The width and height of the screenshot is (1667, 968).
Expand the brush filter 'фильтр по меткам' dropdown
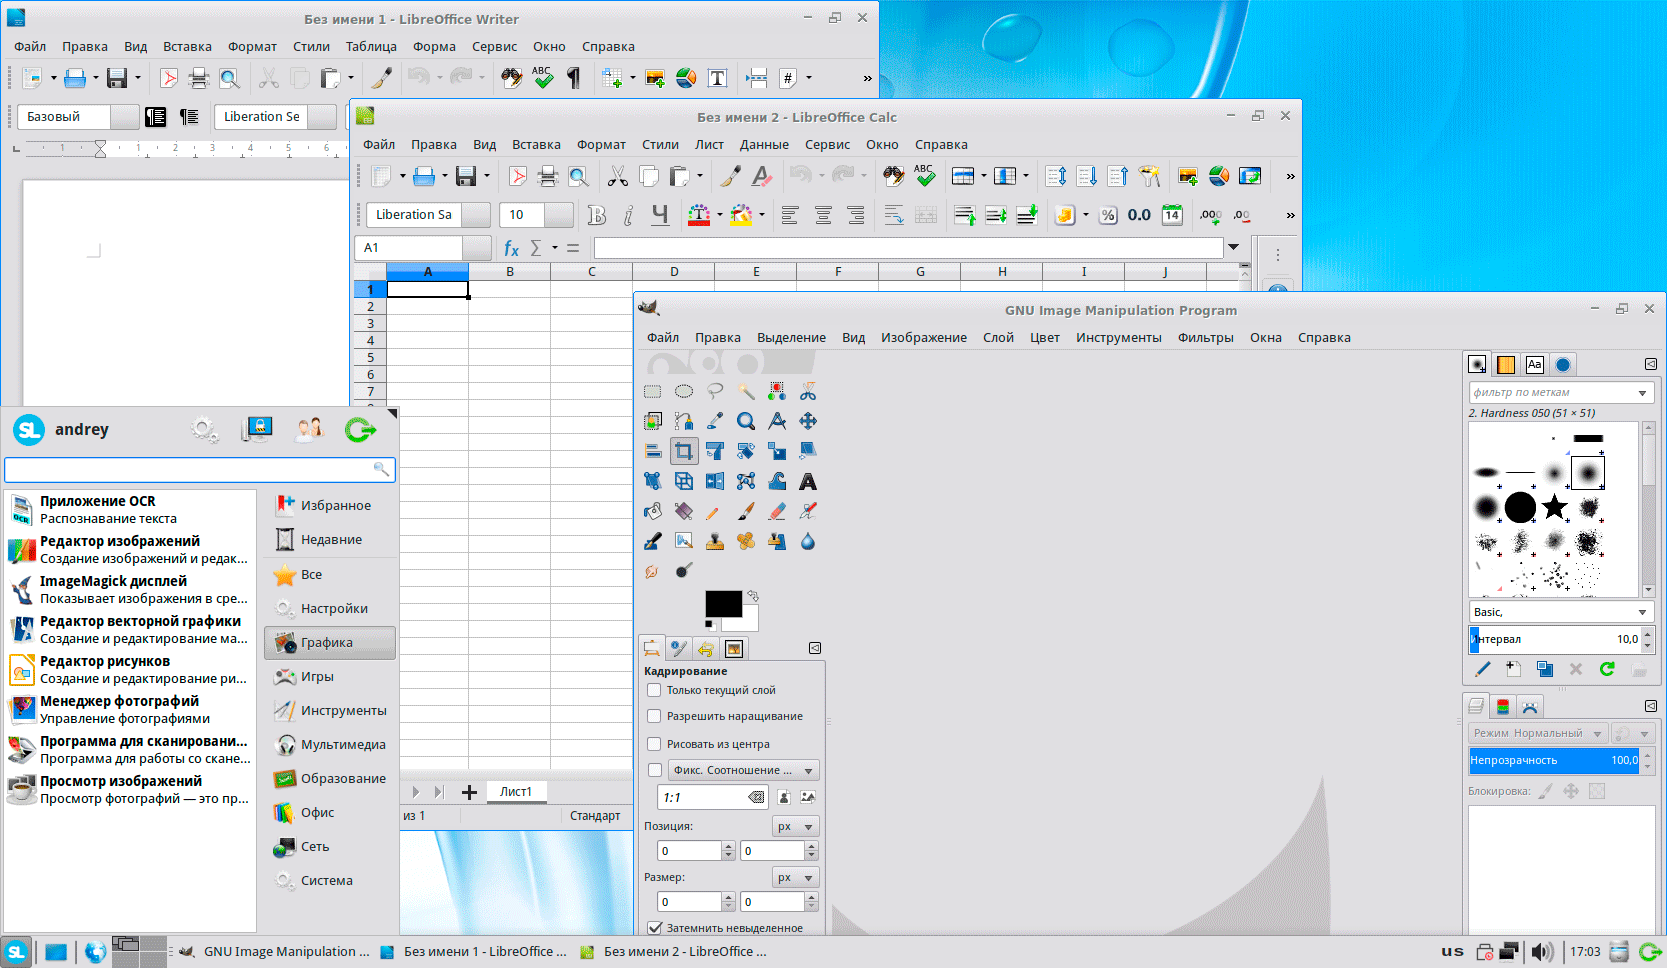click(1642, 393)
